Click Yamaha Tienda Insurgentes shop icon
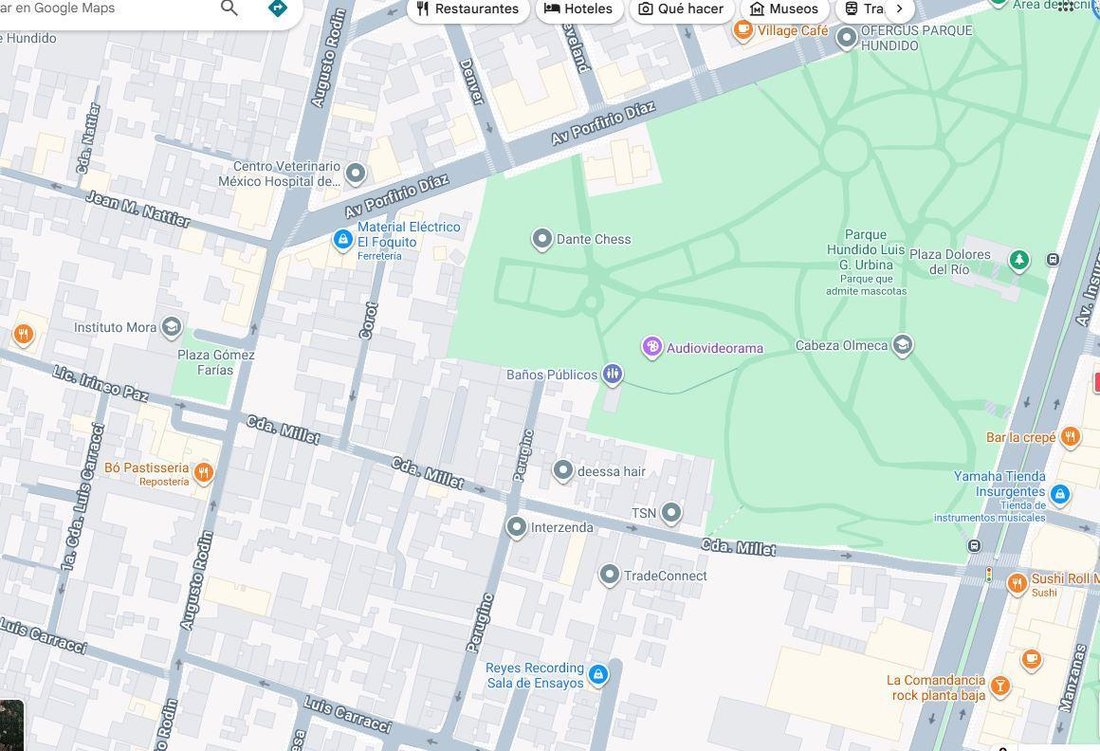Viewport: 1100px width, 751px height. (1060, 494)
